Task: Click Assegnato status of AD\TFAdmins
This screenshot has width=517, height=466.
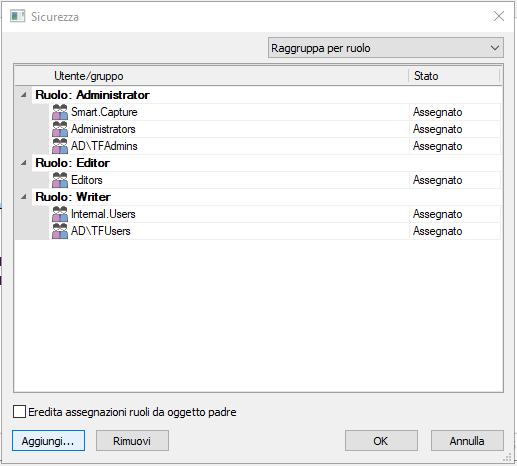Action: click(437, 146)
